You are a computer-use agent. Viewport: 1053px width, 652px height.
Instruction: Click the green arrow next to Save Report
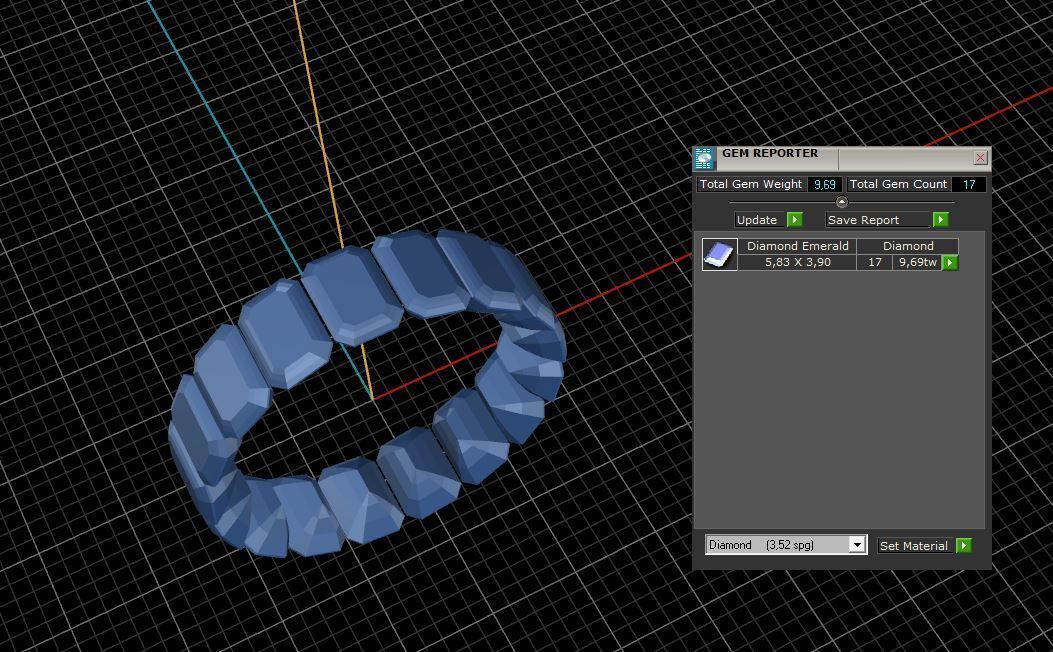940,220
